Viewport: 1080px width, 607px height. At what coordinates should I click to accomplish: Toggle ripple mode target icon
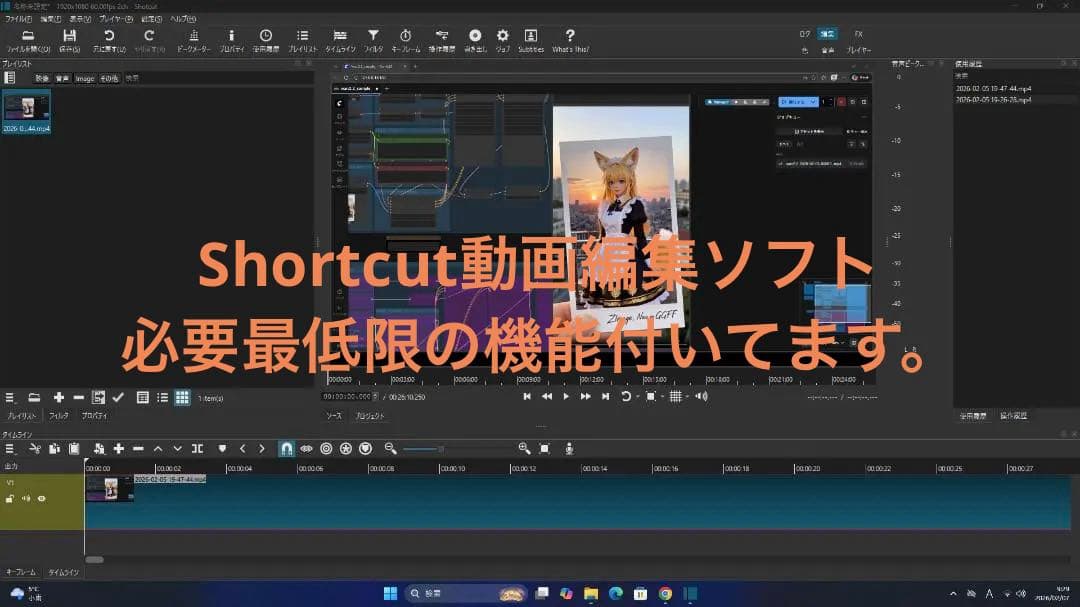[326, 449]
